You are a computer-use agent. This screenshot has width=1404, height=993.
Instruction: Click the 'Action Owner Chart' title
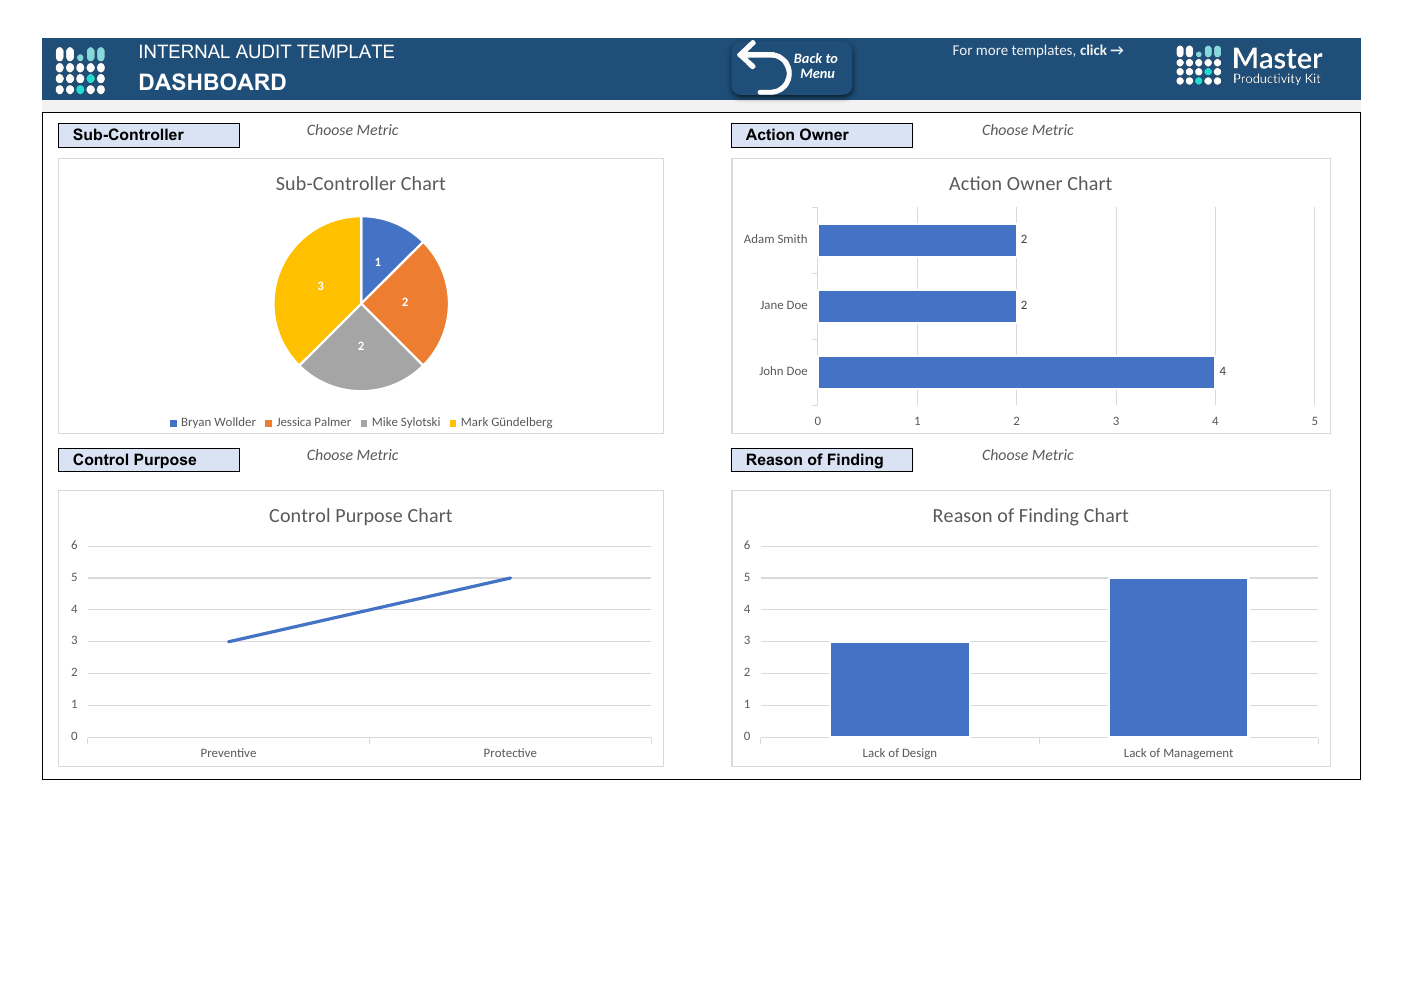(1030, 184)
